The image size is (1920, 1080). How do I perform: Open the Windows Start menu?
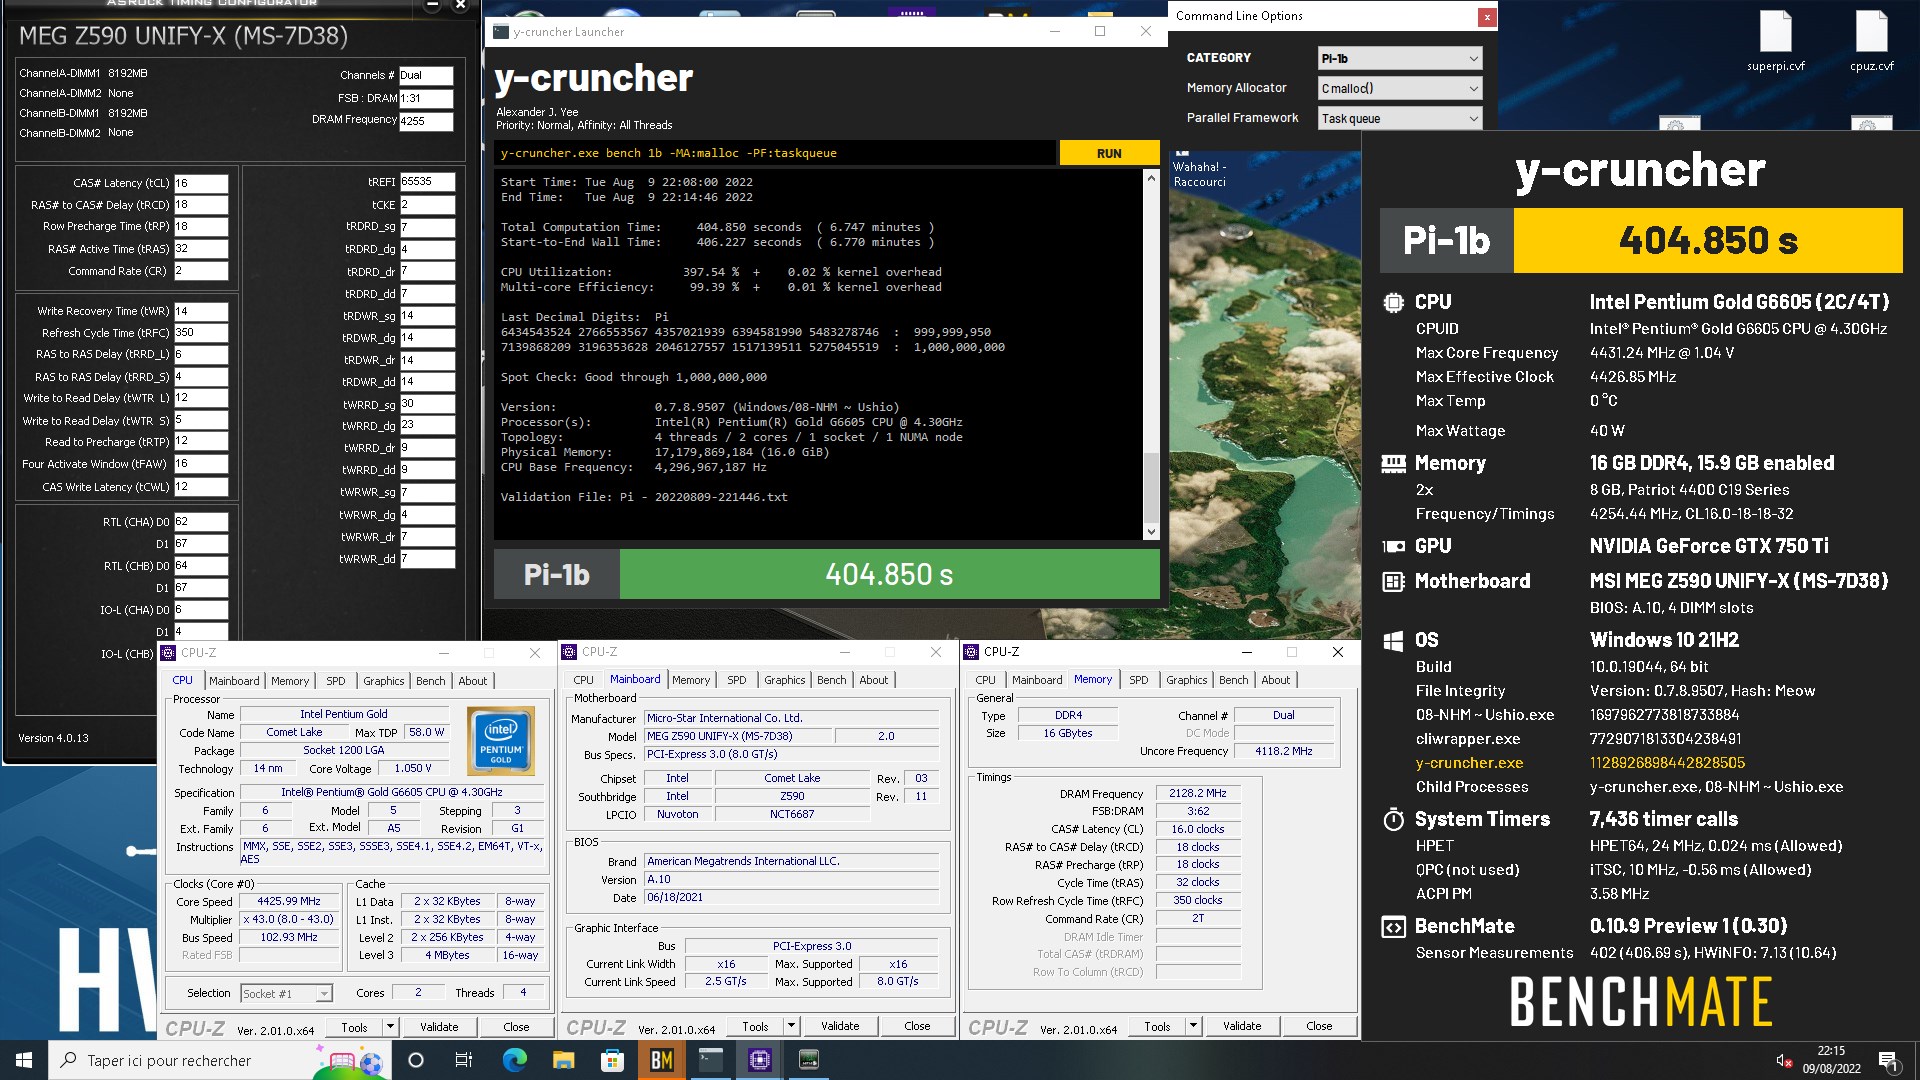[x=24, y=1060]
